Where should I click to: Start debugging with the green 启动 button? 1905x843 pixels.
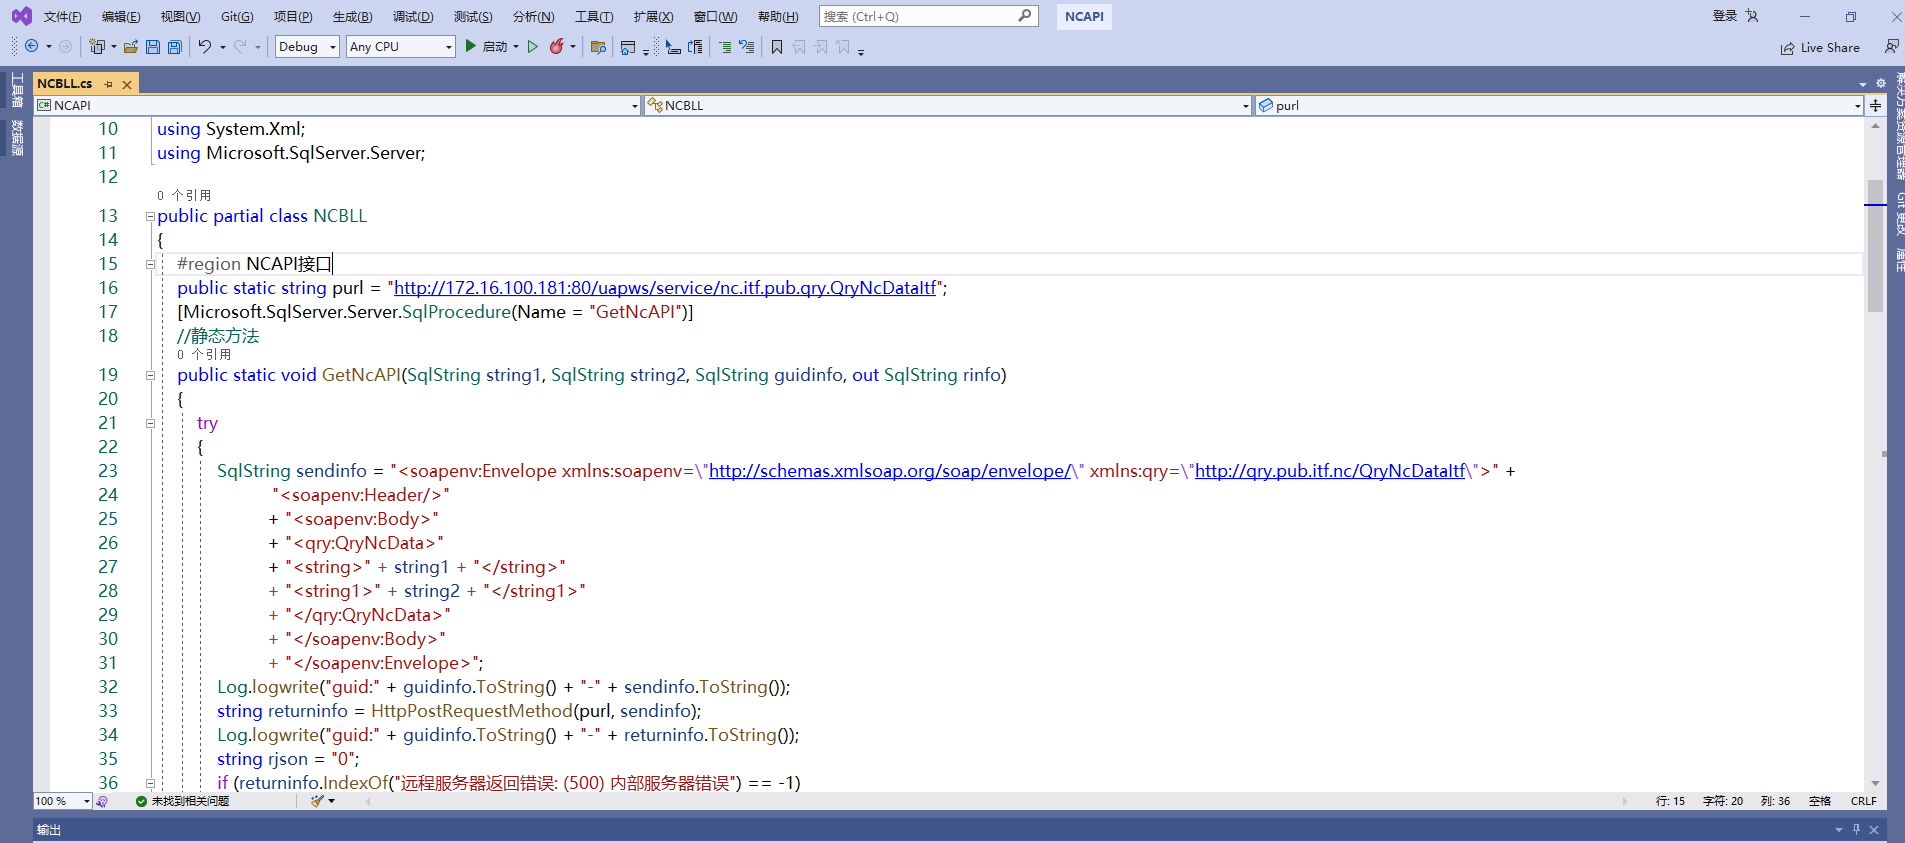click(x=487, y=46)
